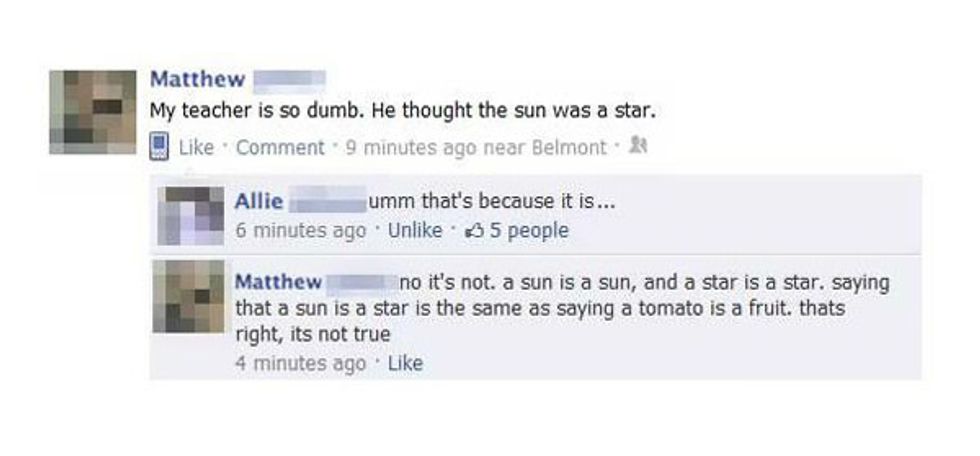Viewport: 980px width, 456px height.
Task: Open Allie's profile name link
Action: (x=259, y=202)
